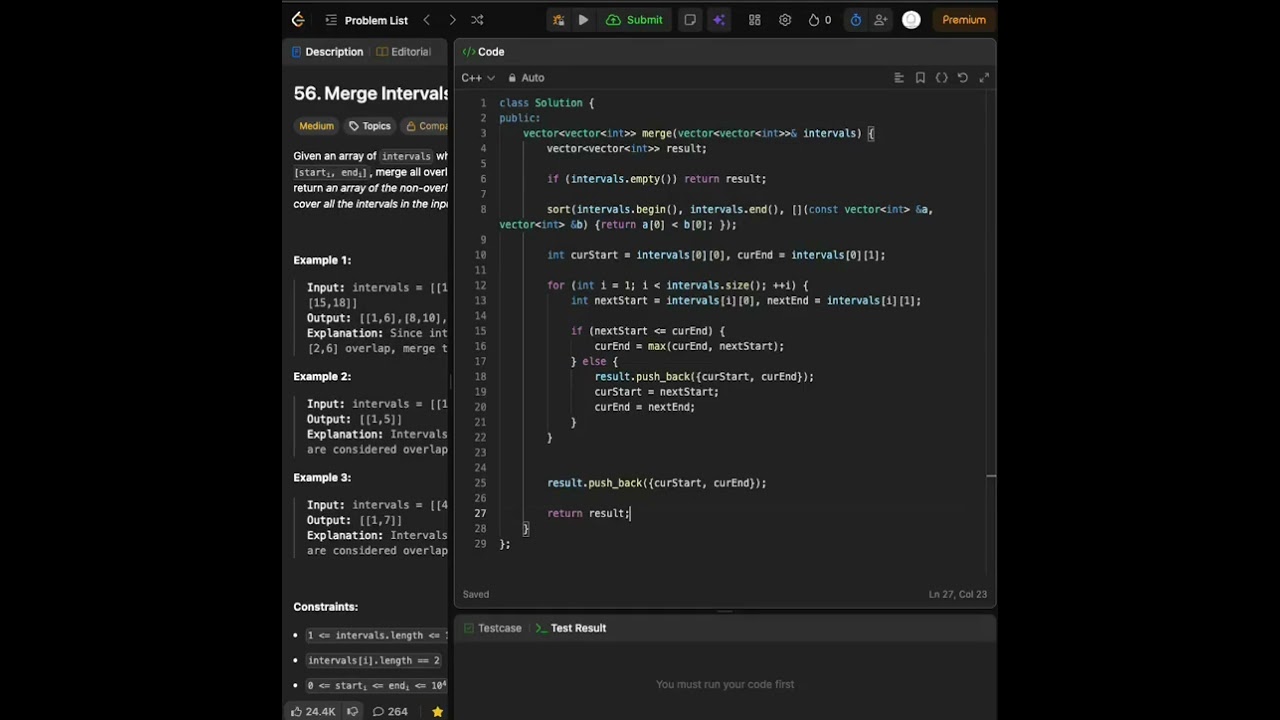
Task: Submit the solution
Action: tap(634, 20)
